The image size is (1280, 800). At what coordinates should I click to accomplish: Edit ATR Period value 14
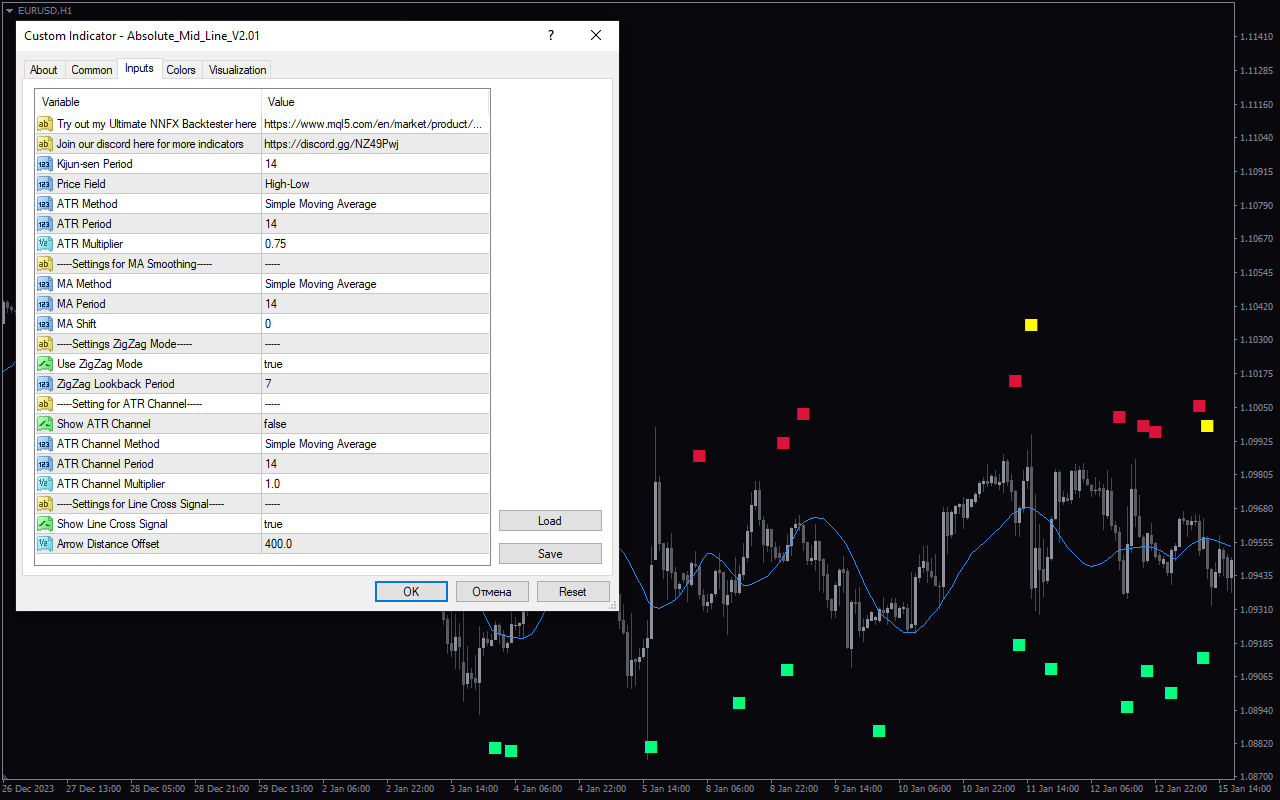375,224
